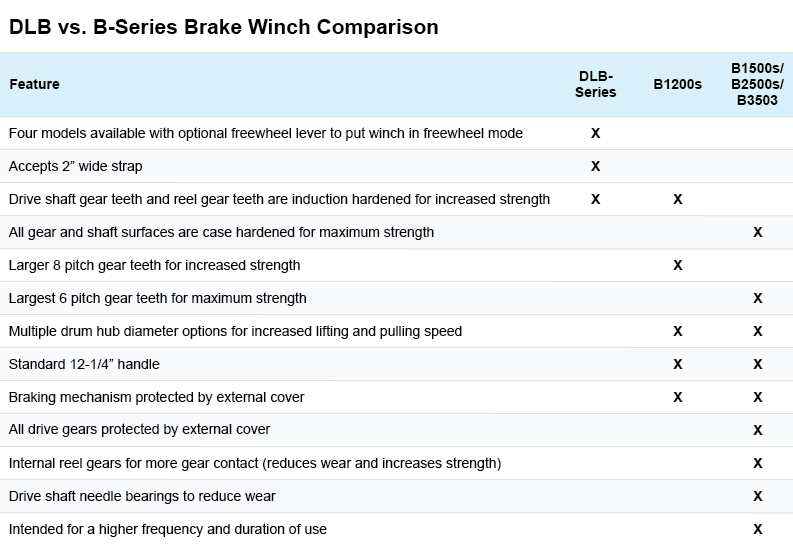Click the B1200s X for braking mechanism cover
The width and height of the screenshot is (793, 544).
[x=678, y=397]
